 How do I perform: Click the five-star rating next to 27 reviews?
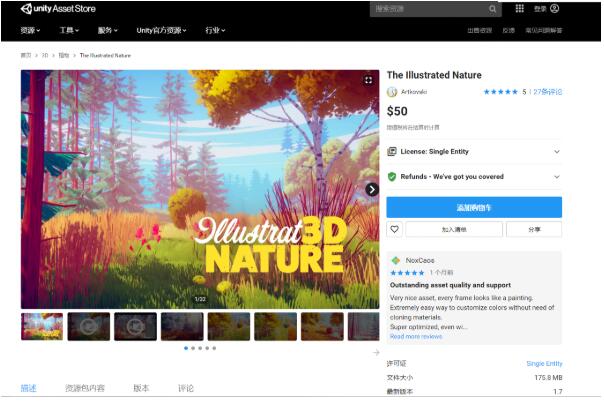point(500,92)
